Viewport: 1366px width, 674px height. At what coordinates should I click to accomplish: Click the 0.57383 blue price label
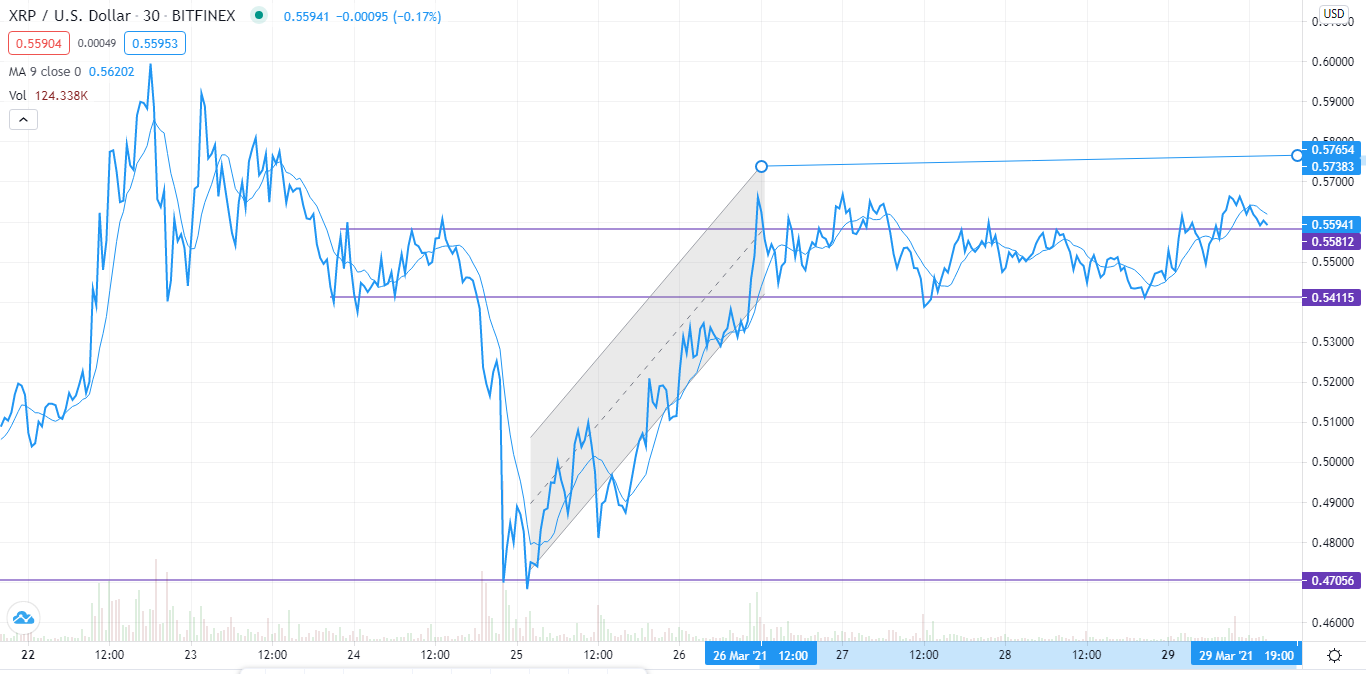[1332, 166]
